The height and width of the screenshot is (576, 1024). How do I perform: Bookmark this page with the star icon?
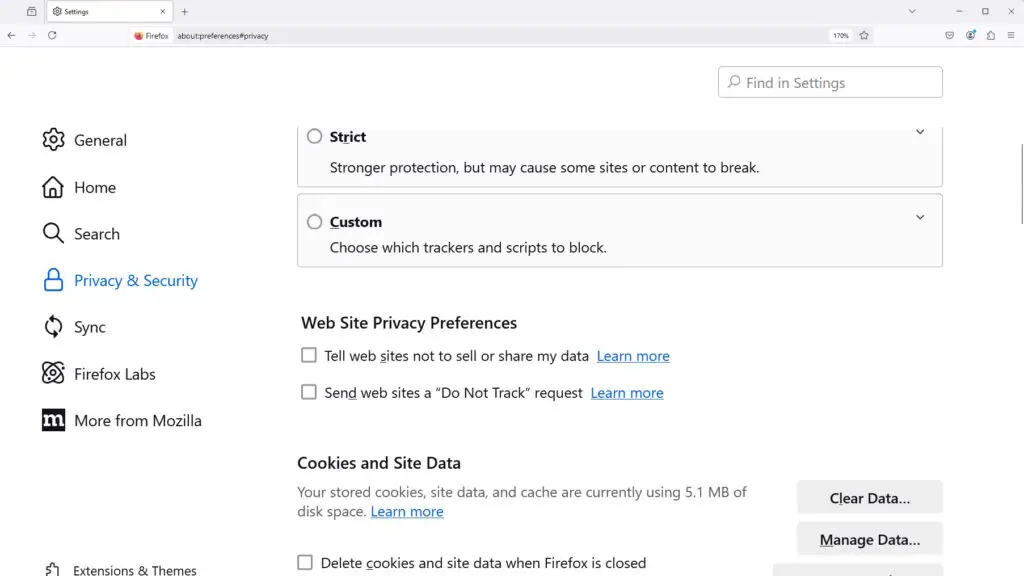pyautogui.click(x=864, y=35)
